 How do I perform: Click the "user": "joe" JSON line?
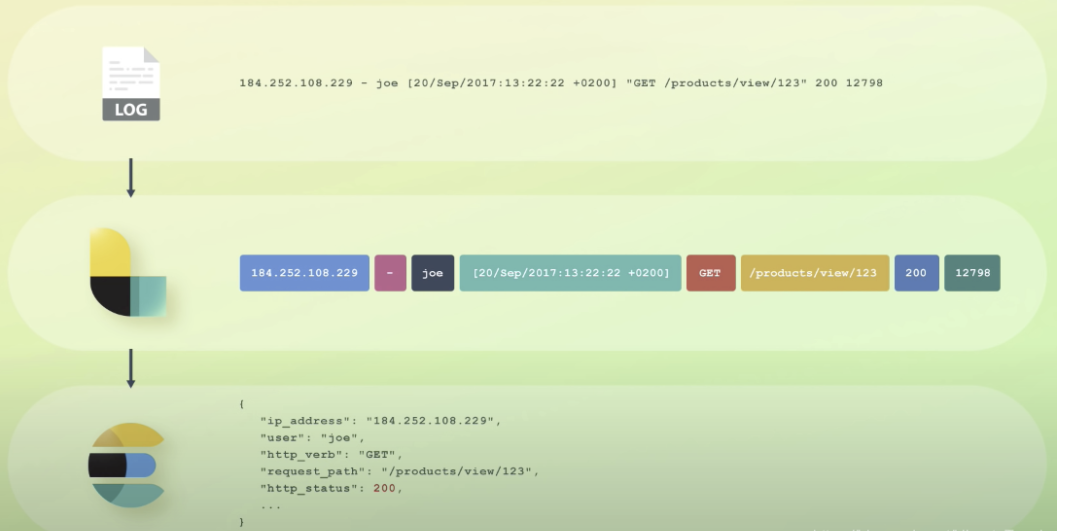tap(312, 438)
